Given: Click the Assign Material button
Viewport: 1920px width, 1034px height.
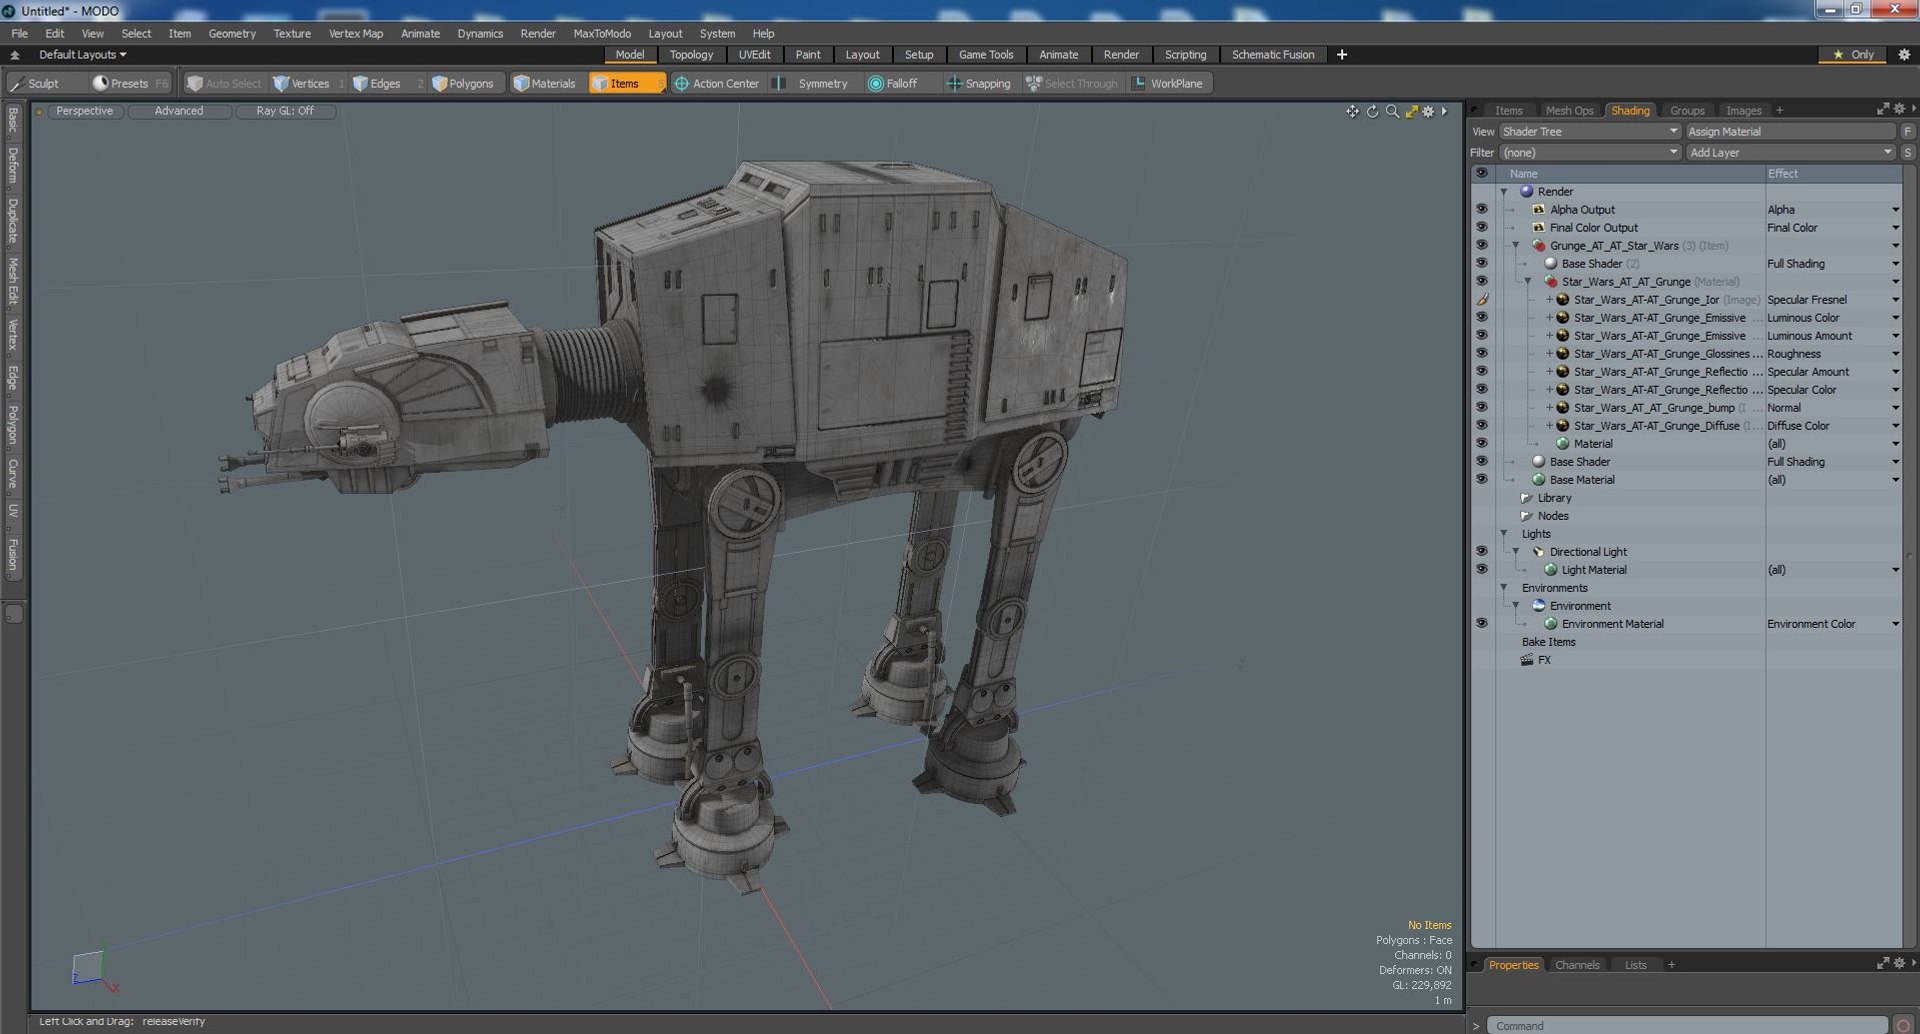Looking at the screenshot, I should click(1790, 132).
